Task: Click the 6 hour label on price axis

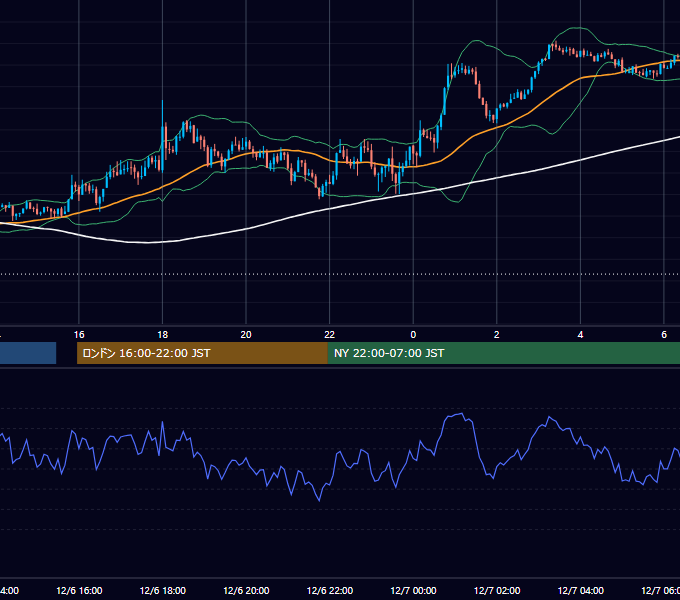Action: [x=664, y=335]
